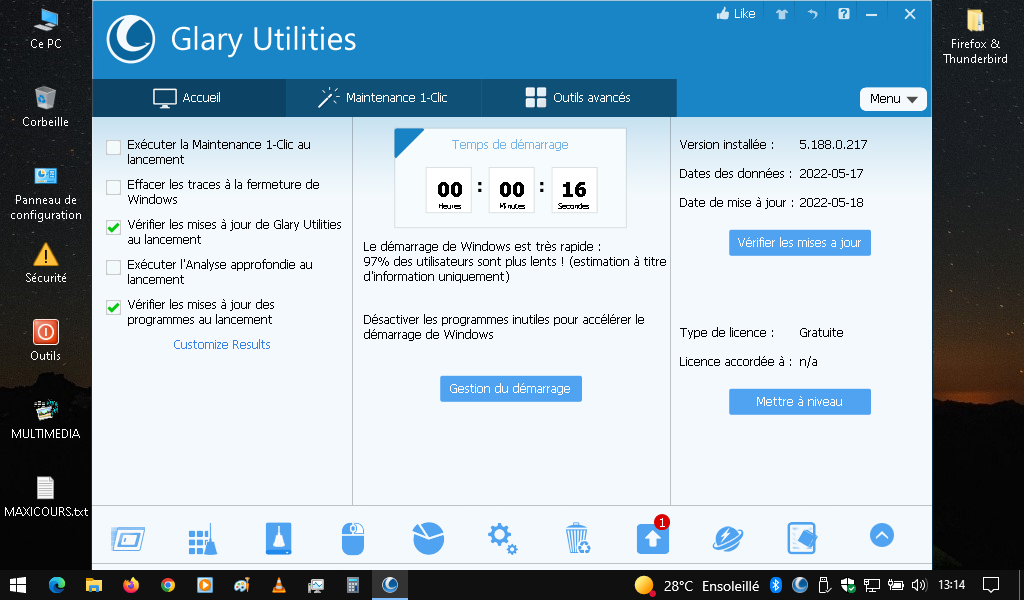
Task: Select the Sécurité warning desktop icon
Action: 46,263
